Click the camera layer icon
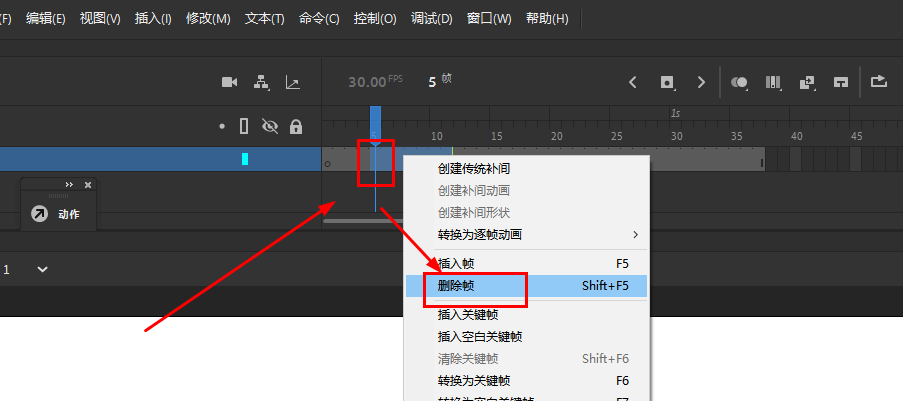 tap(230, 82)
